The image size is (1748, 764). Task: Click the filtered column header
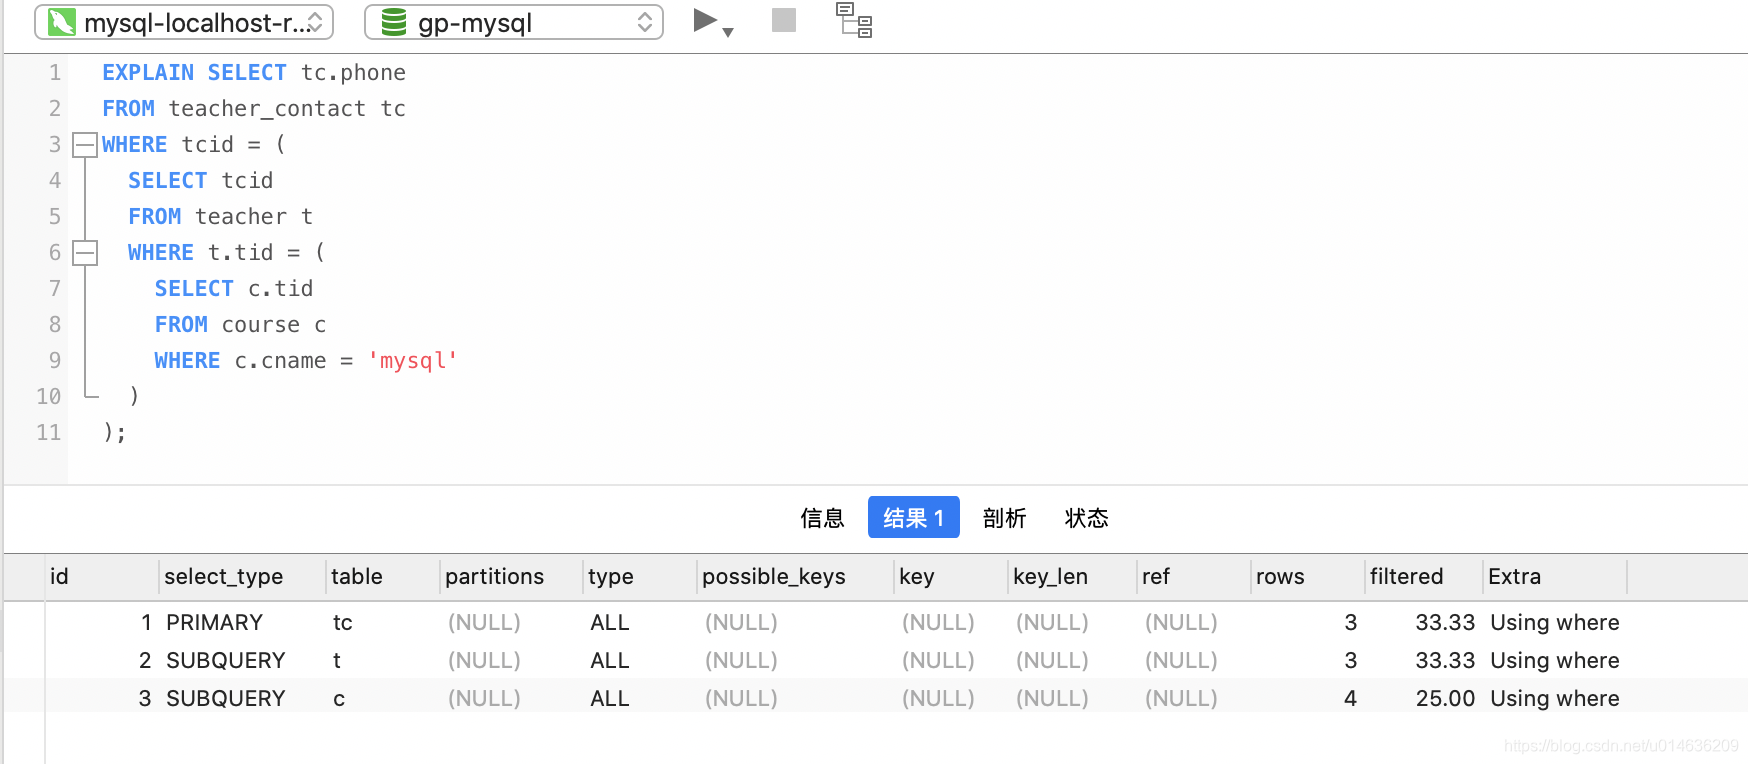[1424, 577]
